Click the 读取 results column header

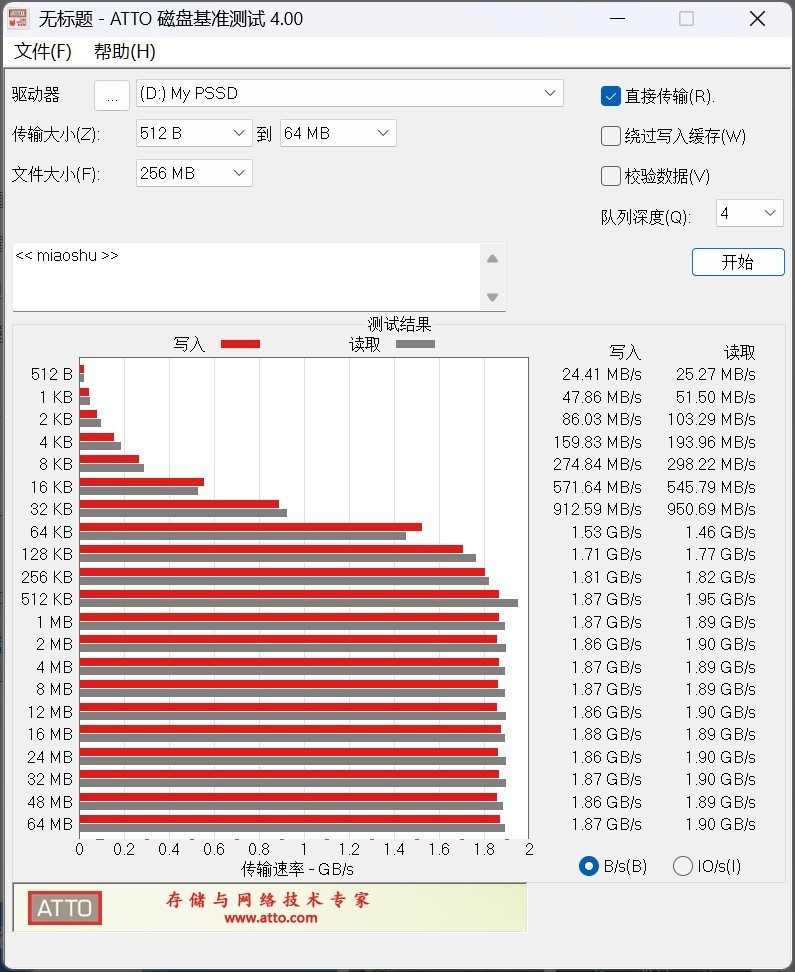(739, 352)
